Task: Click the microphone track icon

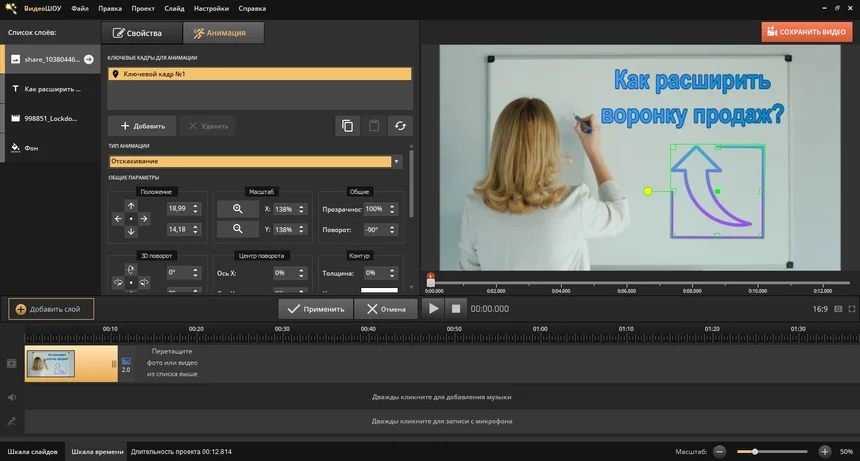Action: [12, 421]
